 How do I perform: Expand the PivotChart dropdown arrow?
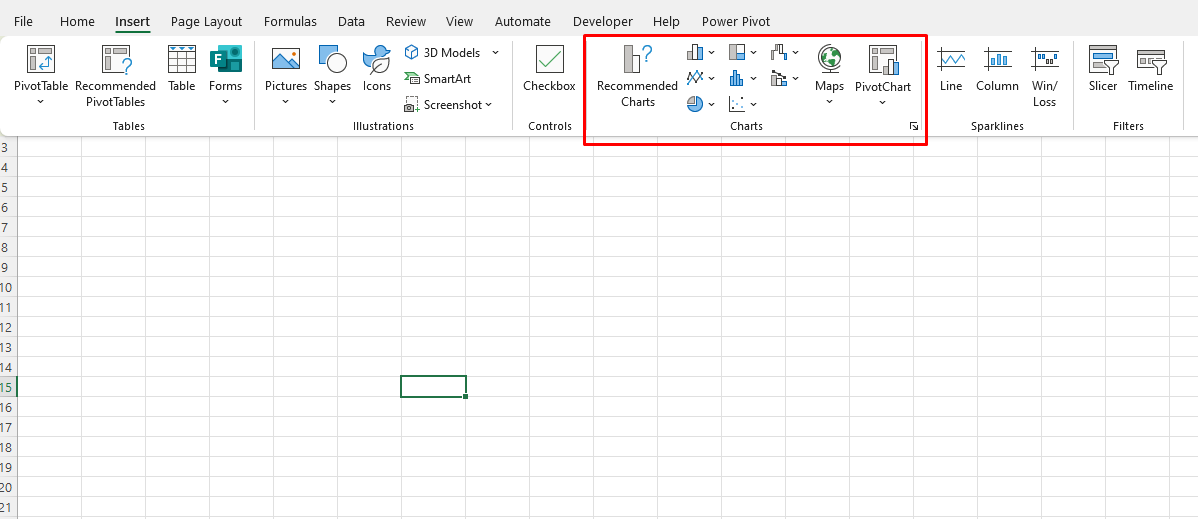[x=883, y=101]
